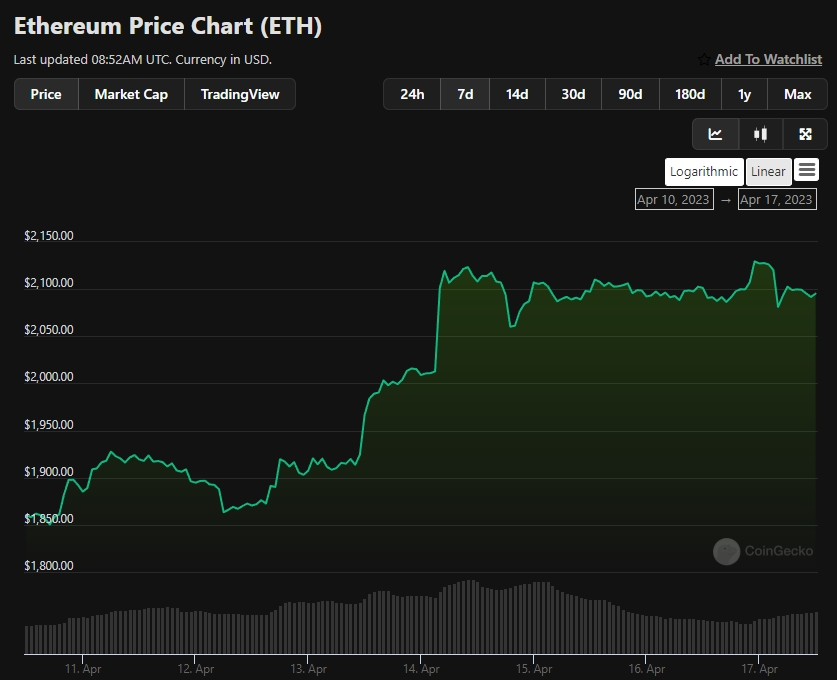
Task: Select the Price tab
Action: [46, 94]
